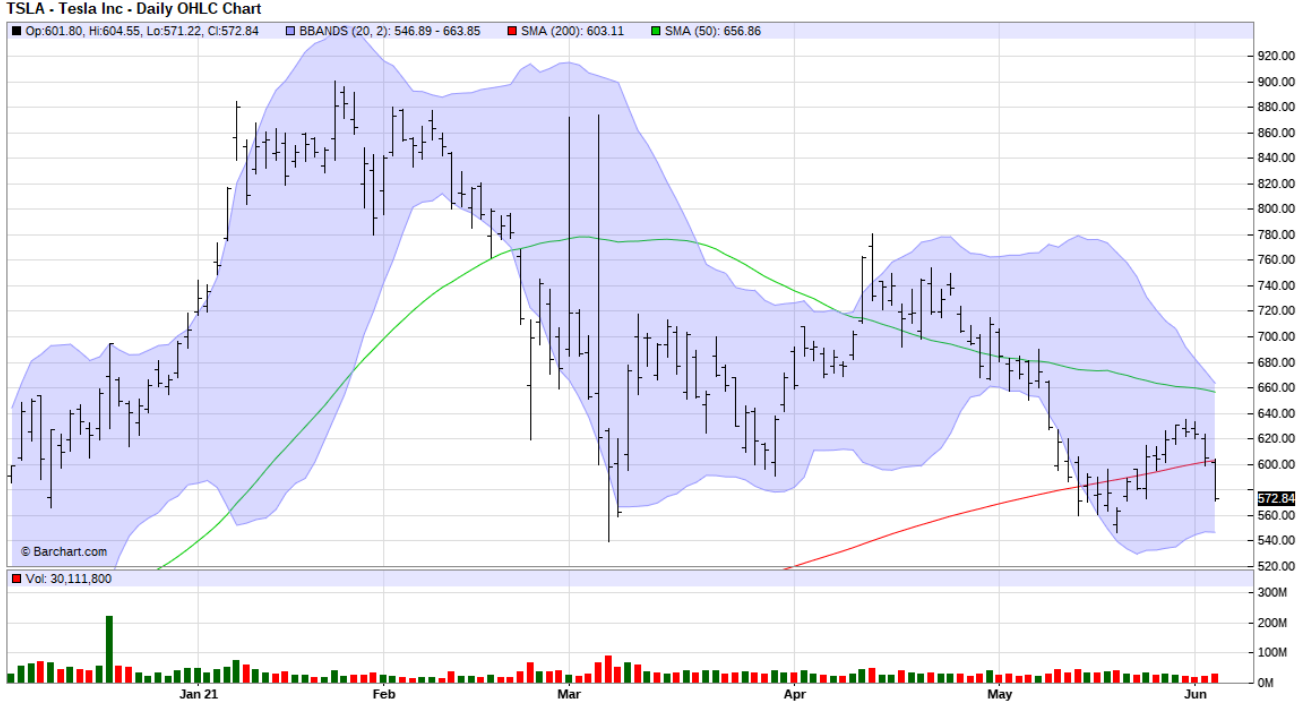Image resolution: width=1306 pixels, height=704 pixels.
Task: Click the 'Feb' date axis label
Action: click(x=384, y=694)
